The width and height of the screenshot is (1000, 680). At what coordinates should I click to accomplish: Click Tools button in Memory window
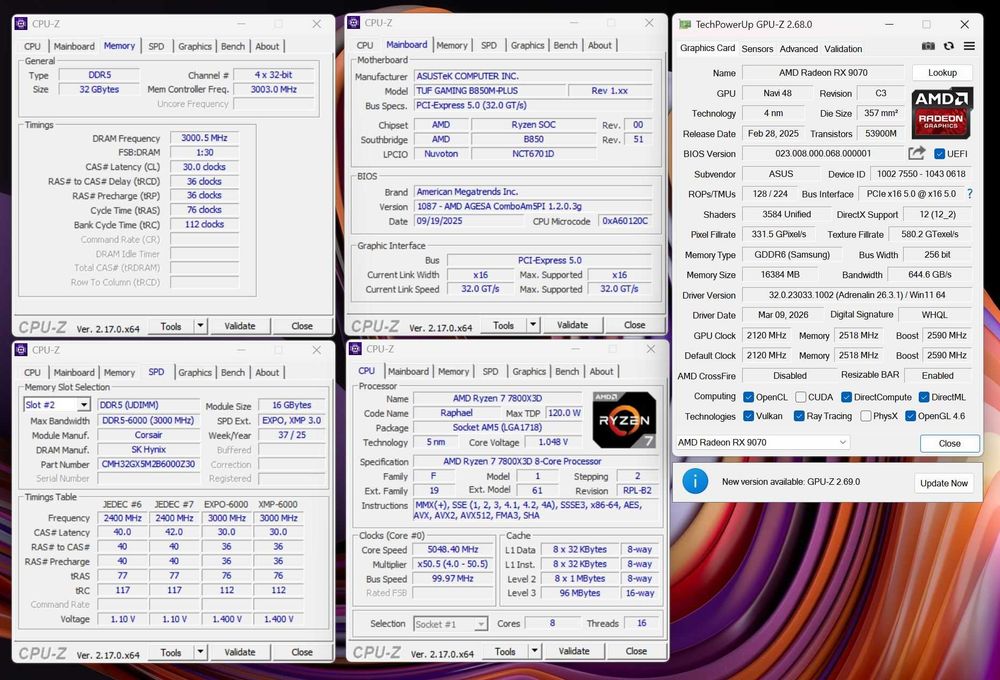coord(171,326)
